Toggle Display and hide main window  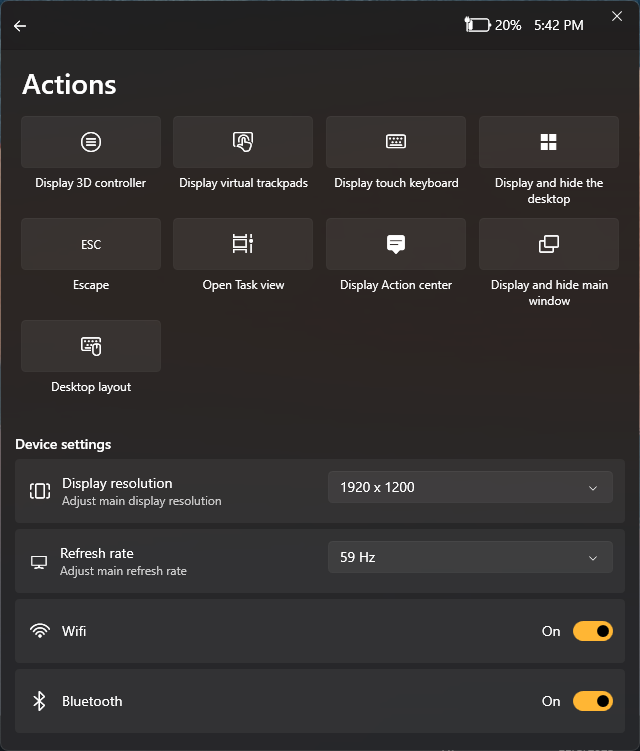coord(549,244)
